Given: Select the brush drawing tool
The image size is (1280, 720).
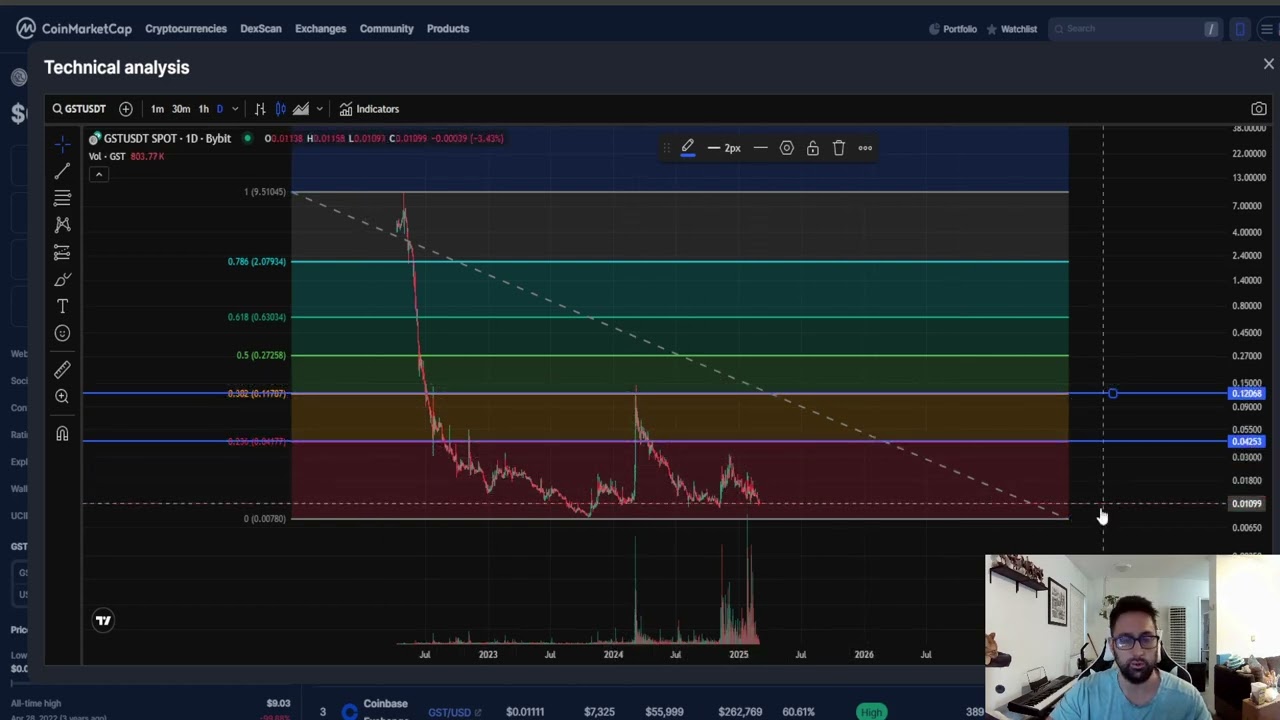Looking at the screenshot, I should [x=62, y=280].
